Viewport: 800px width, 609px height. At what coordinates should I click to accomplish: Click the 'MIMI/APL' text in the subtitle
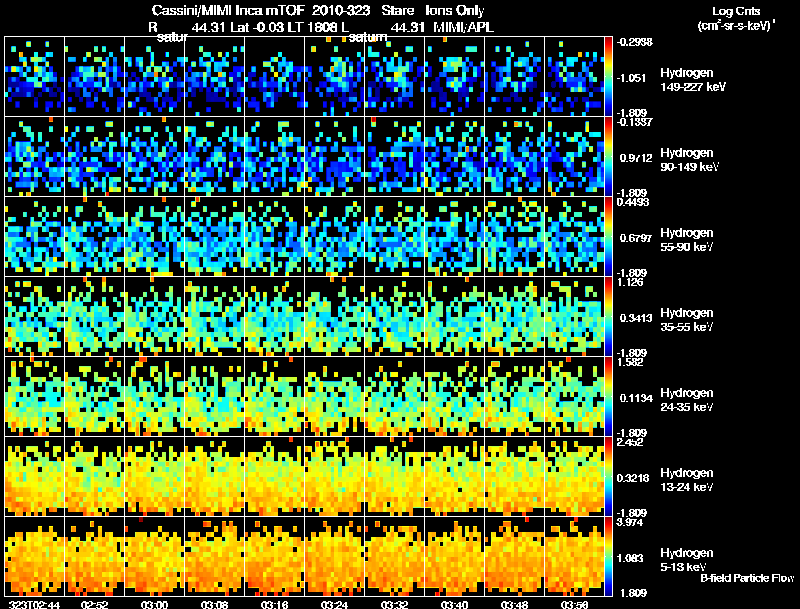[463, 27]
